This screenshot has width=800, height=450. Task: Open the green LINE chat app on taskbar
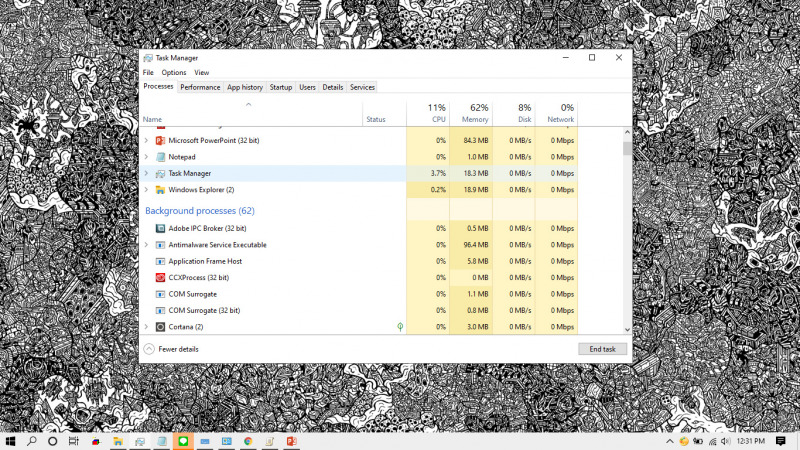pyautogui.click(x=183, y=441)
